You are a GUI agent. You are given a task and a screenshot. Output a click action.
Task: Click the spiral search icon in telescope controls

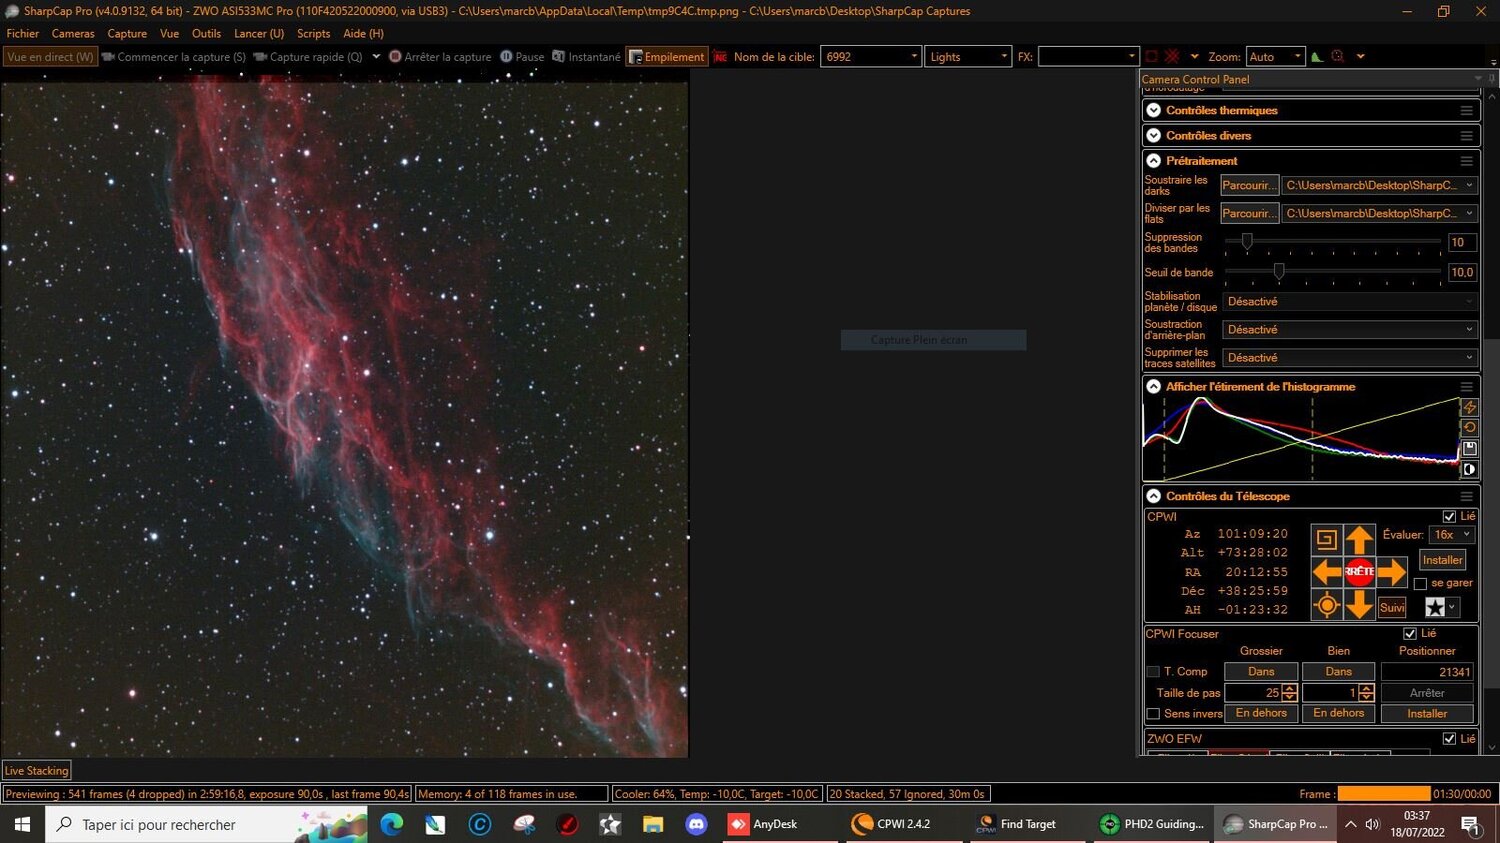pyautogui.click(x=1326, y=539)
